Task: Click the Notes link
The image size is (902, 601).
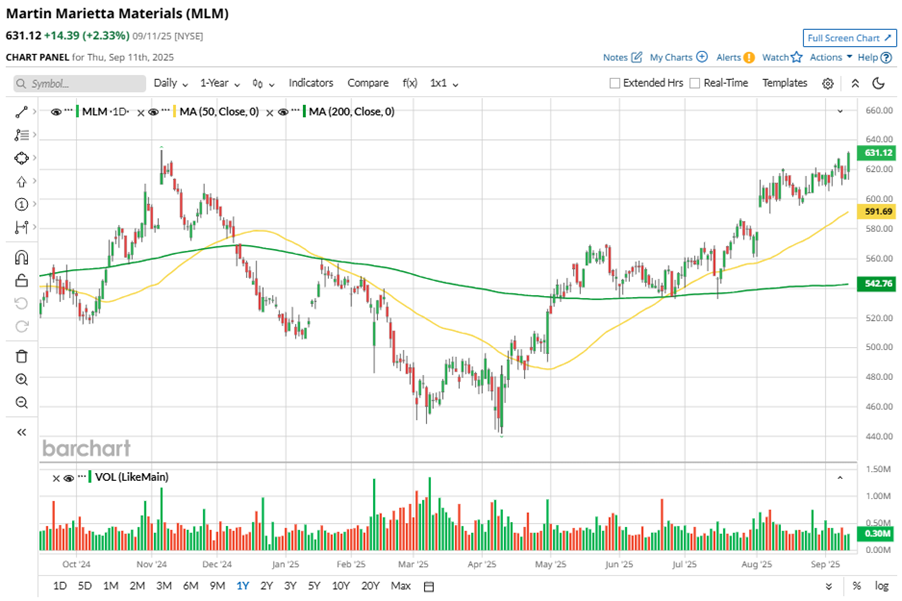Action: (622, 58)
